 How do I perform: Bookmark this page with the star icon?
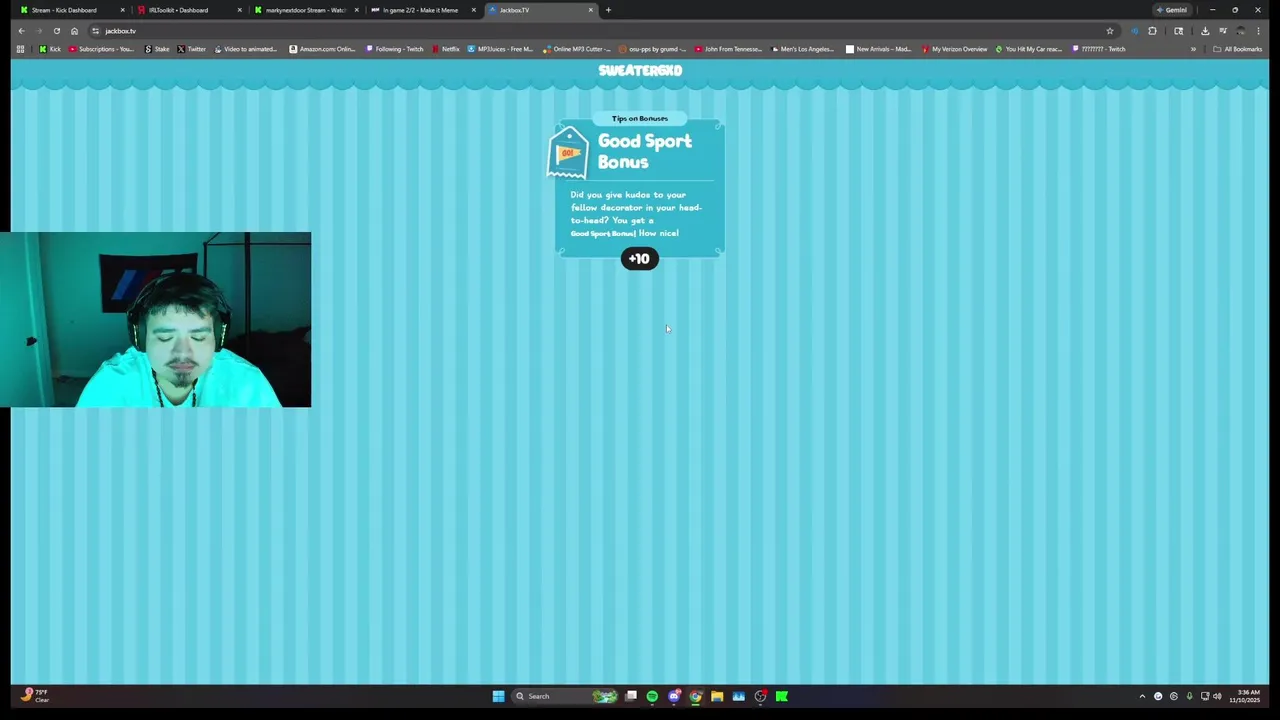pyautogui.click(x=1109, y=31)
